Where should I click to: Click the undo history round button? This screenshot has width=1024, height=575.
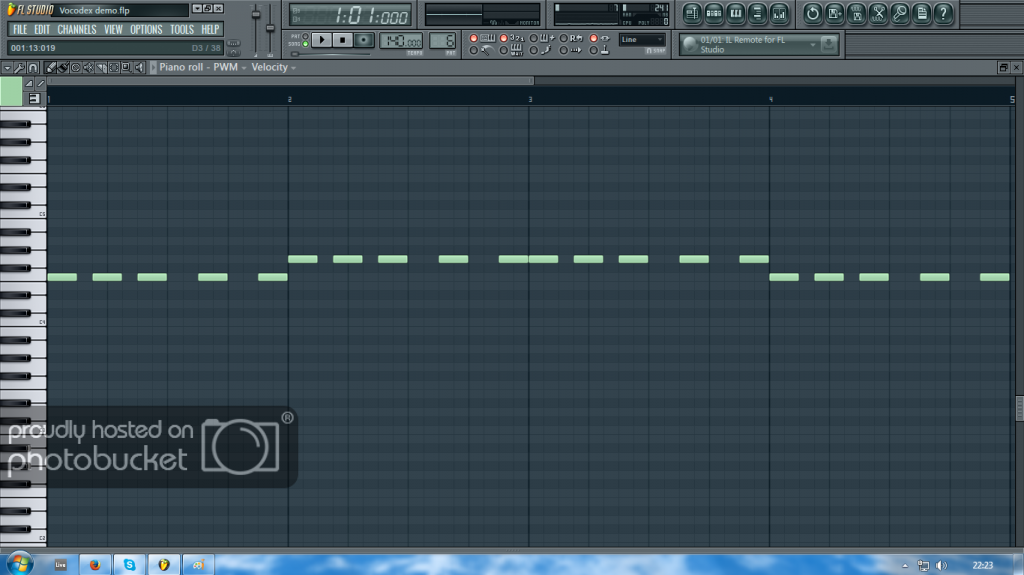tap(812, 13)
